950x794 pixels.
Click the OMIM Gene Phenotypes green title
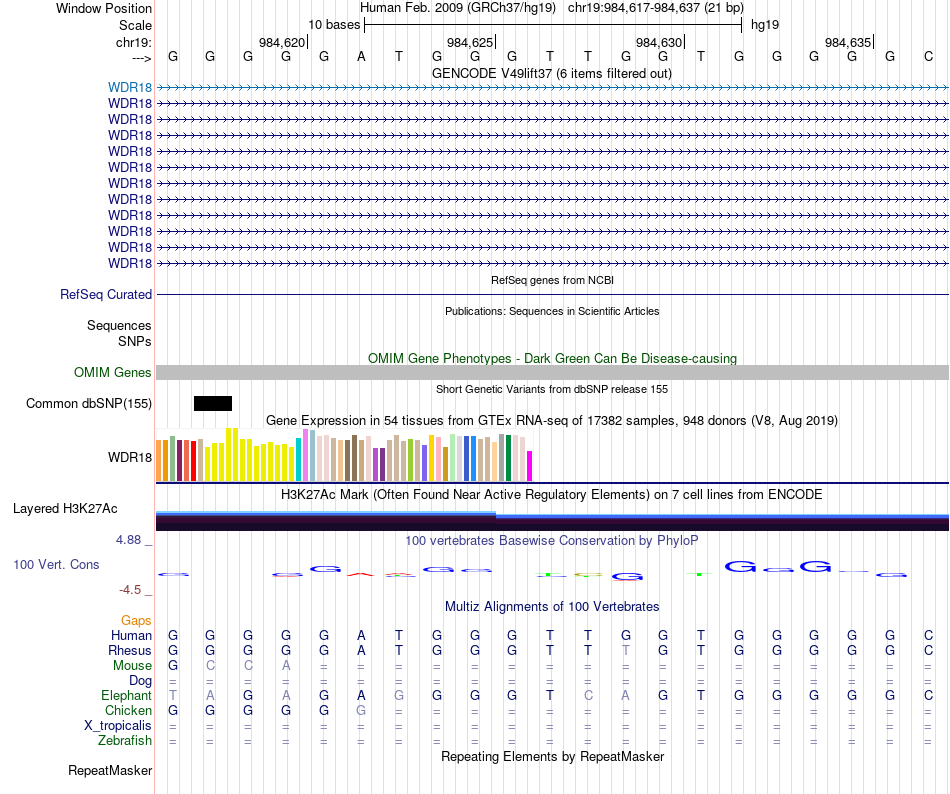tap(552, 359)
